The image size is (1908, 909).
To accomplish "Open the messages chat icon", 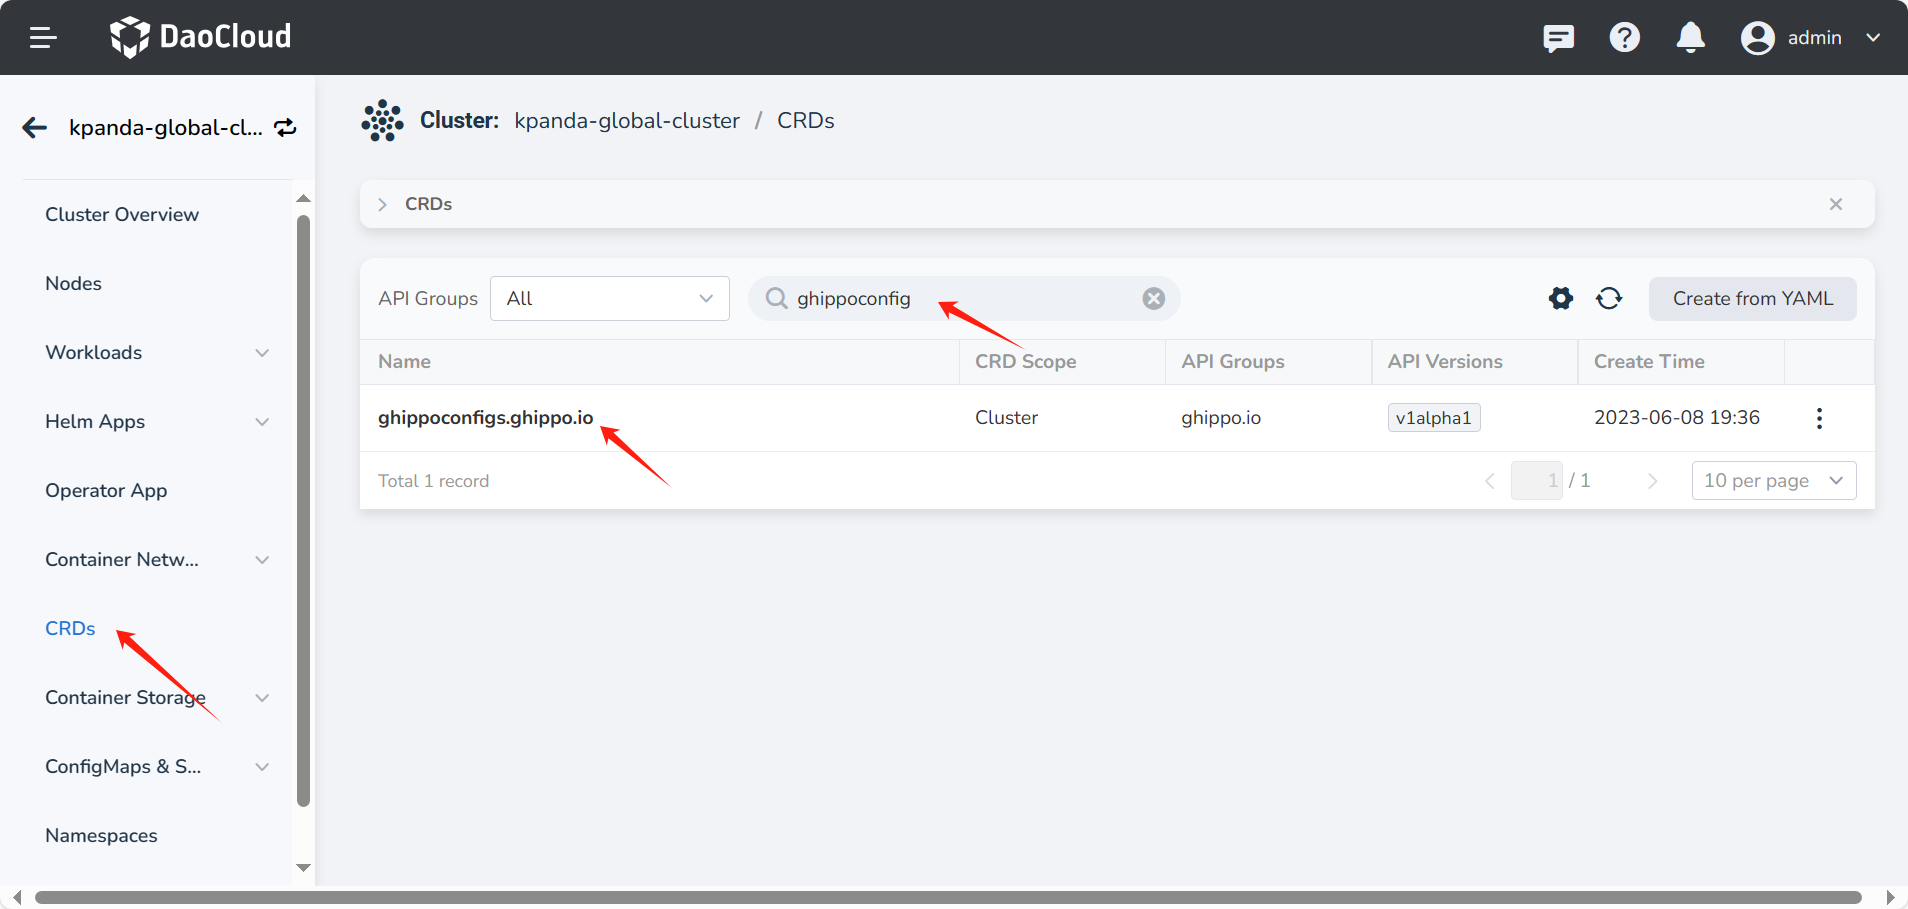I will click(x=1558, y=38).
